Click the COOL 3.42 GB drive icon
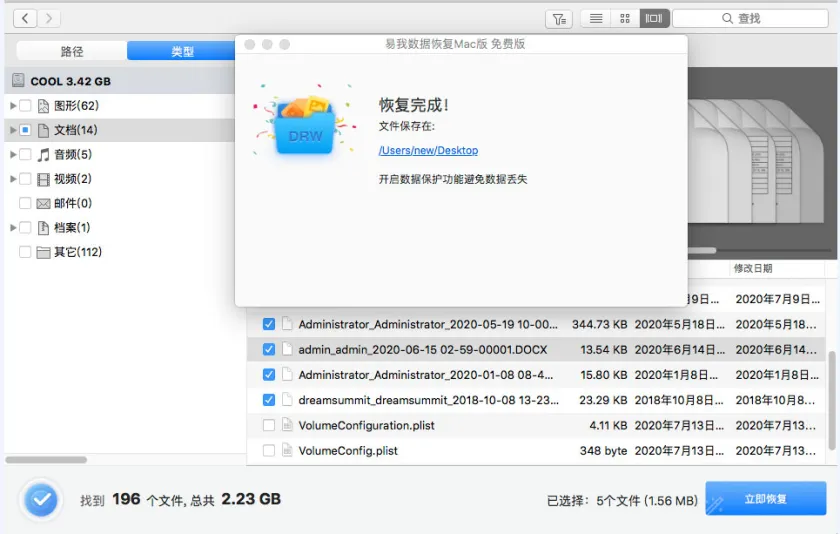Image resolution: width=840 pixels, height=534 pixels. click(18, 81)
